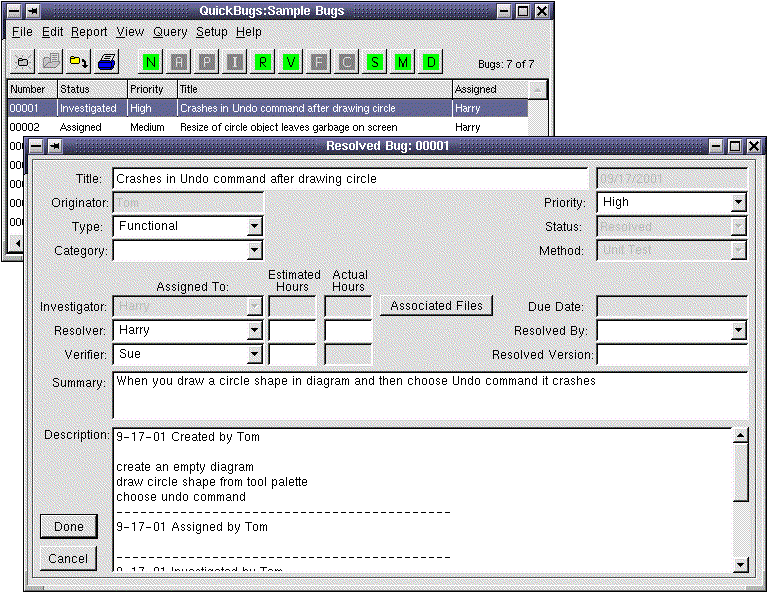Open the Setup menu
The width and height of the screenshot is (768, 592).
click(x=212, y=32)
